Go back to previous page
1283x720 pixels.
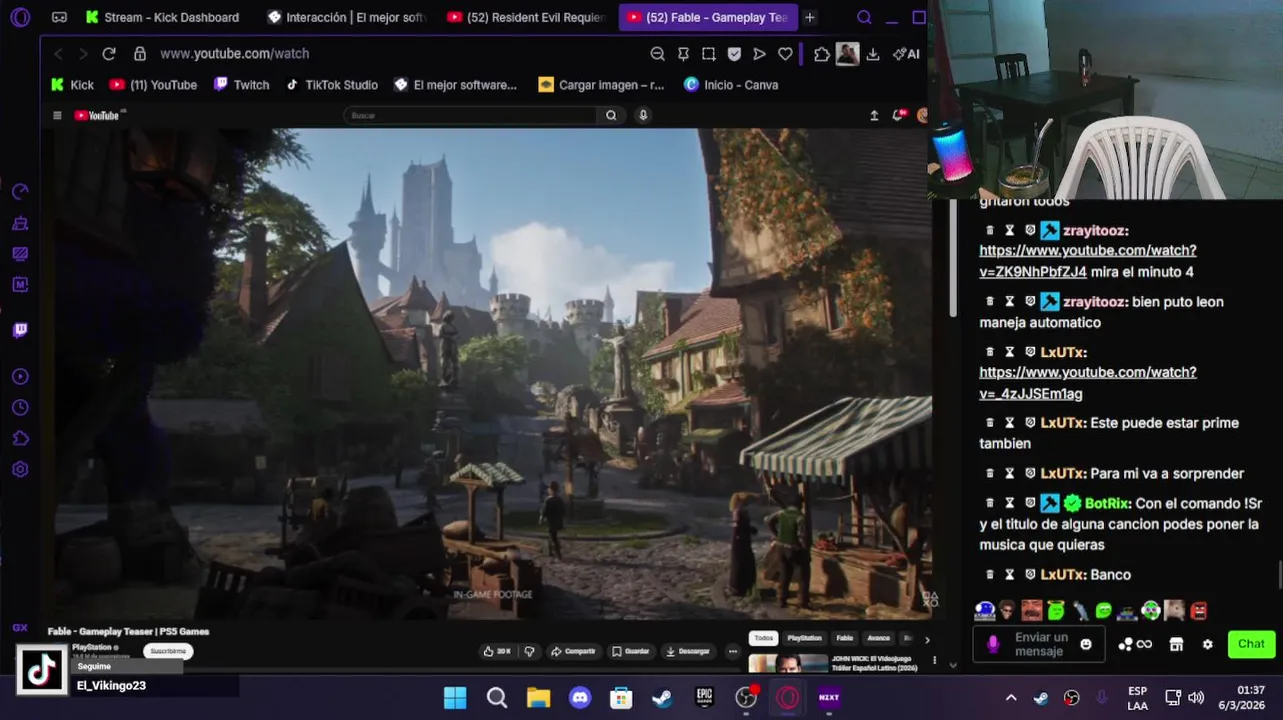[x=58, y=54]
